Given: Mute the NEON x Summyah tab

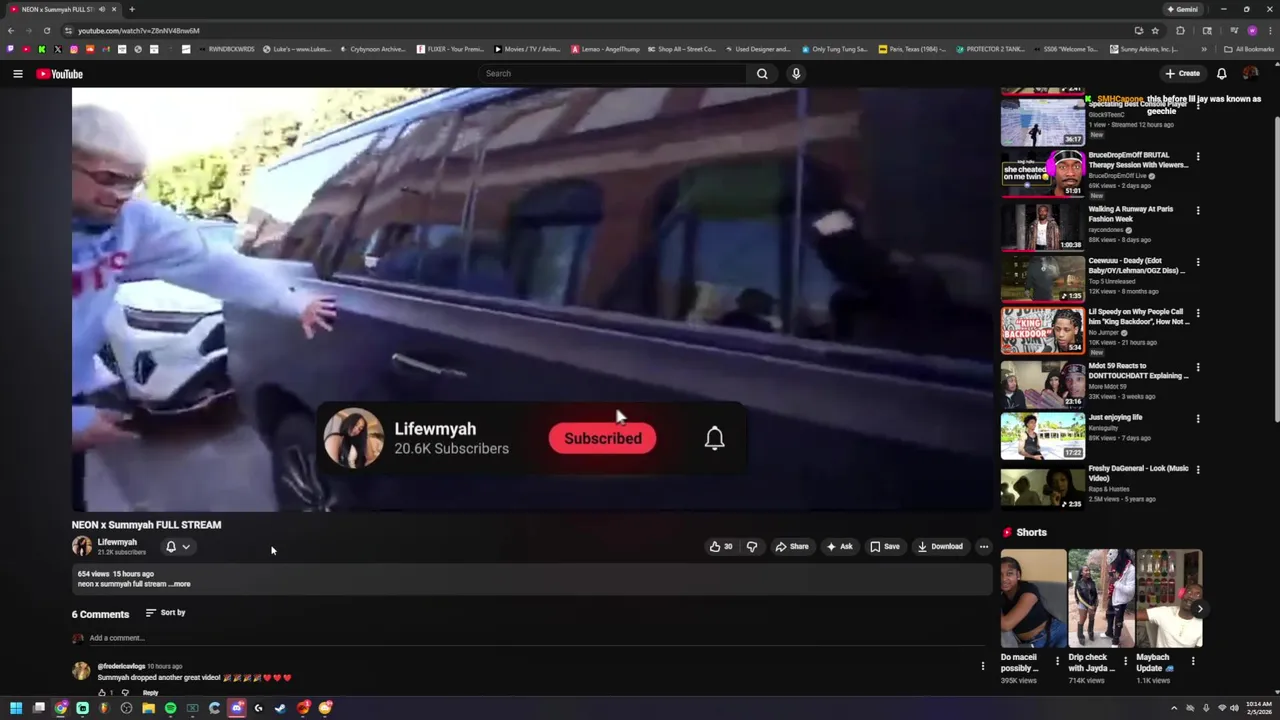Looking at the screenshot, I should [x=101, y=9].
